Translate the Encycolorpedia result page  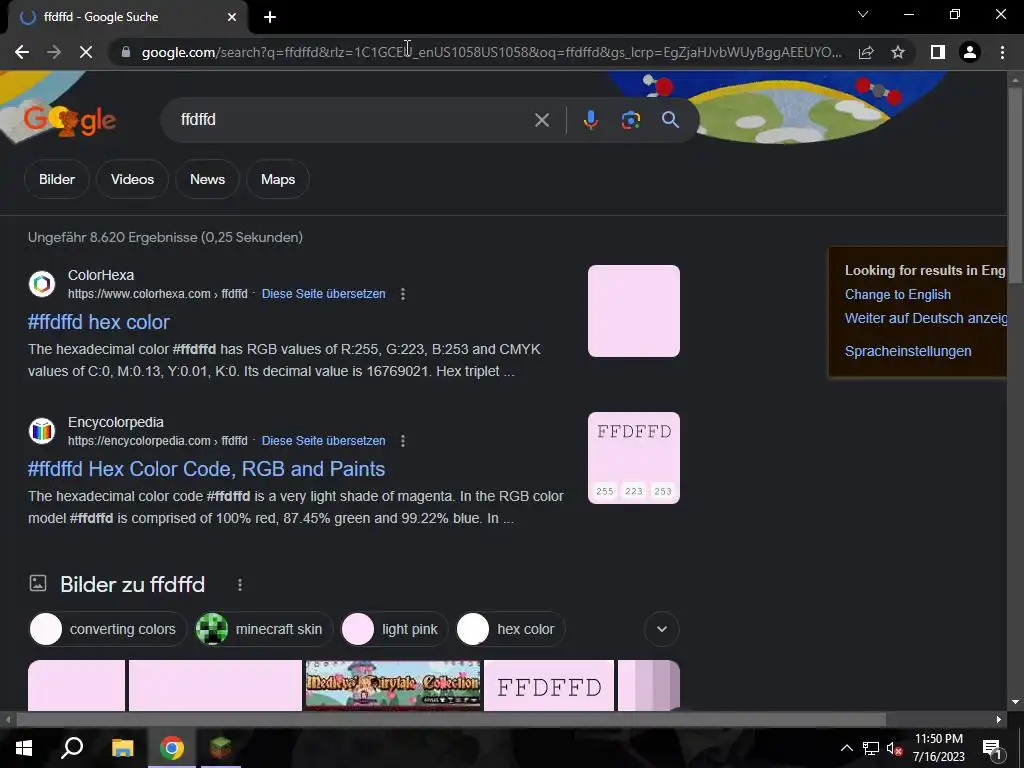point(323,441)
